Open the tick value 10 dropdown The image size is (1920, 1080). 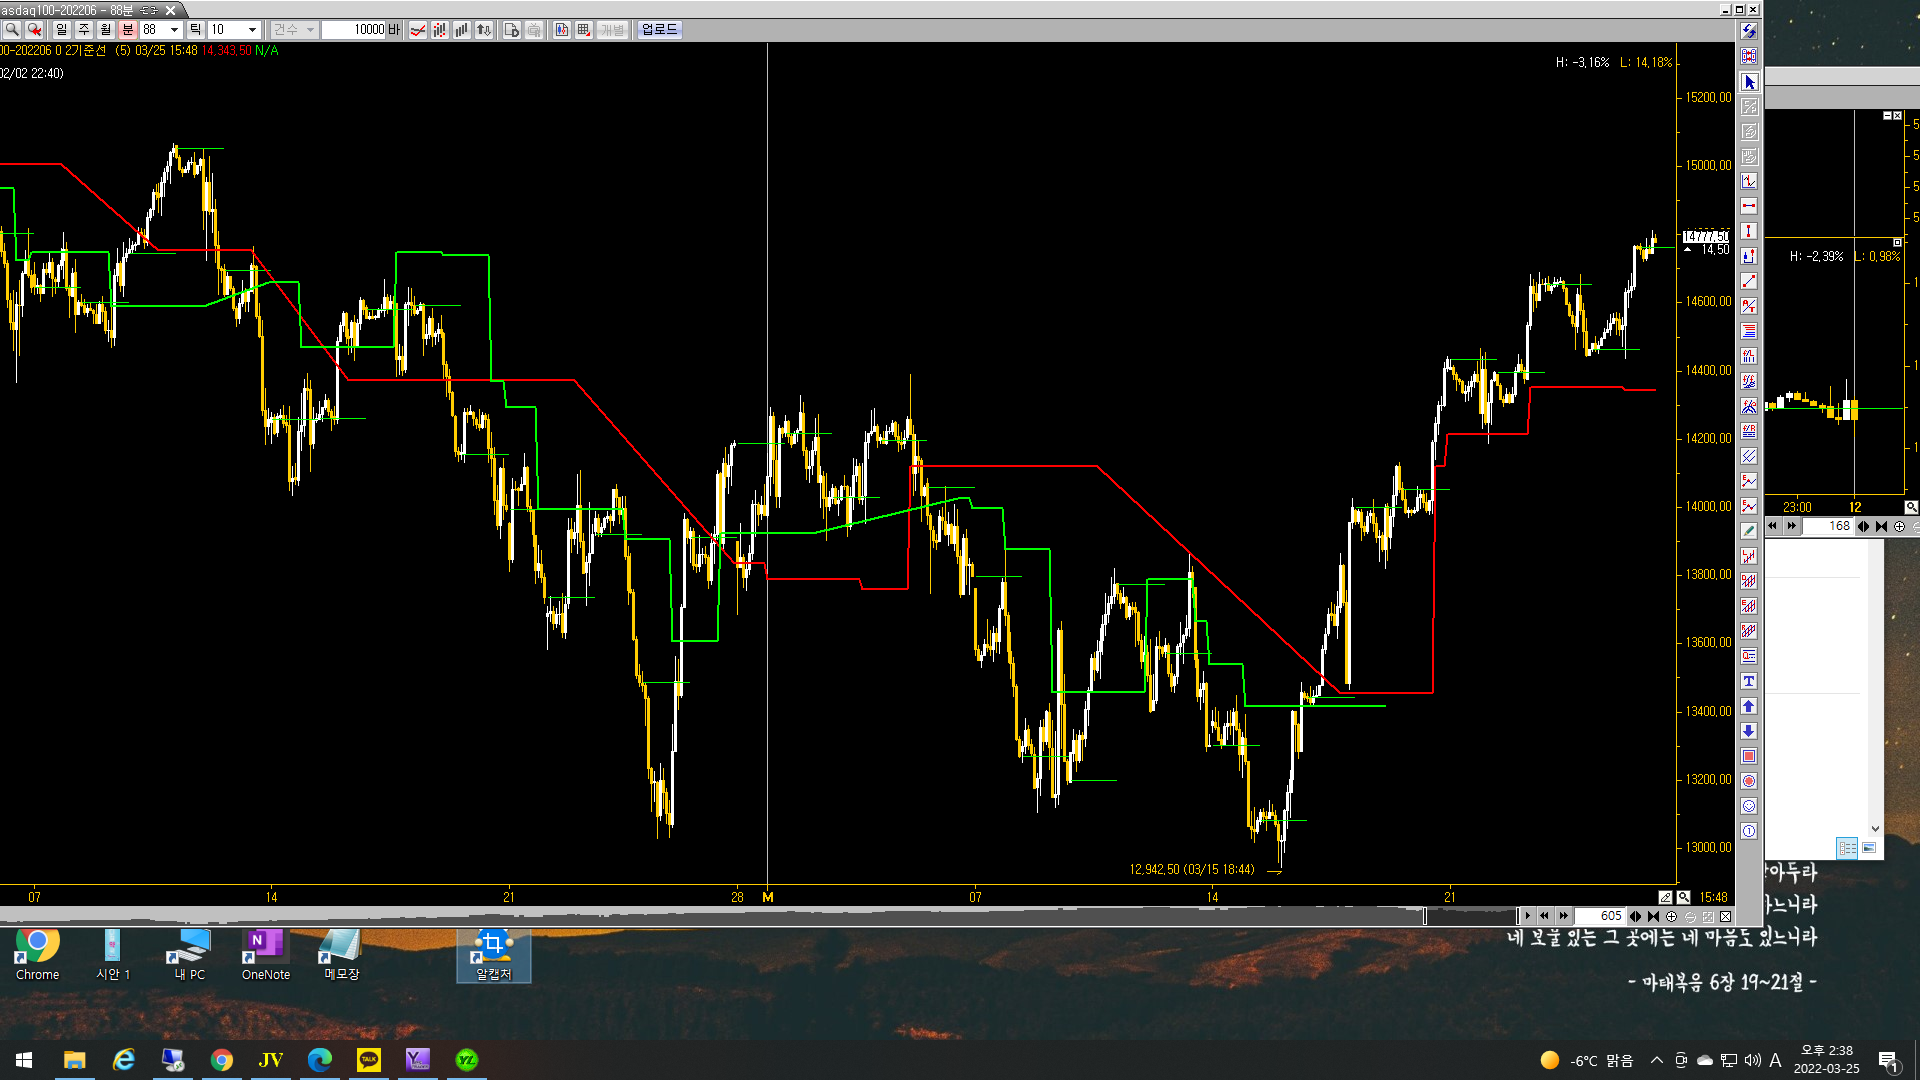pyautogui.click(x=252, y=30)
